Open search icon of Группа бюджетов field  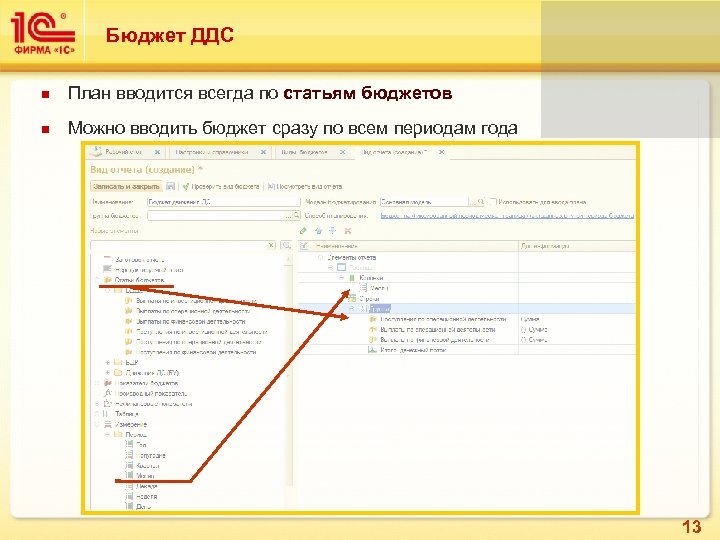tap(297, 215)
